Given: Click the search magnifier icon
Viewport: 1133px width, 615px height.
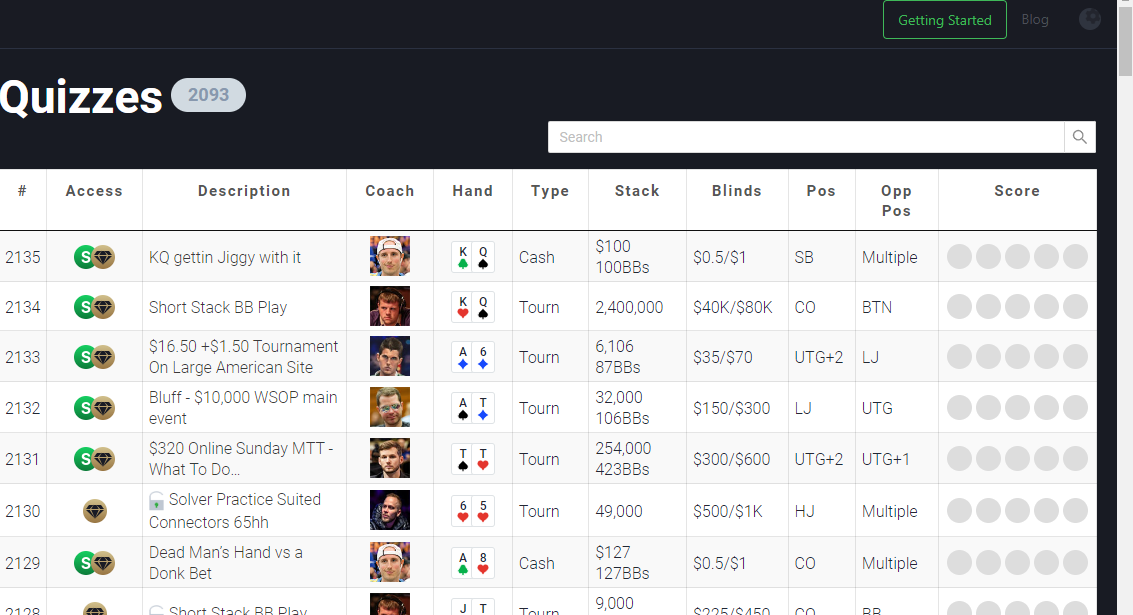Looking at the screenshot, I should point(1080,137).
